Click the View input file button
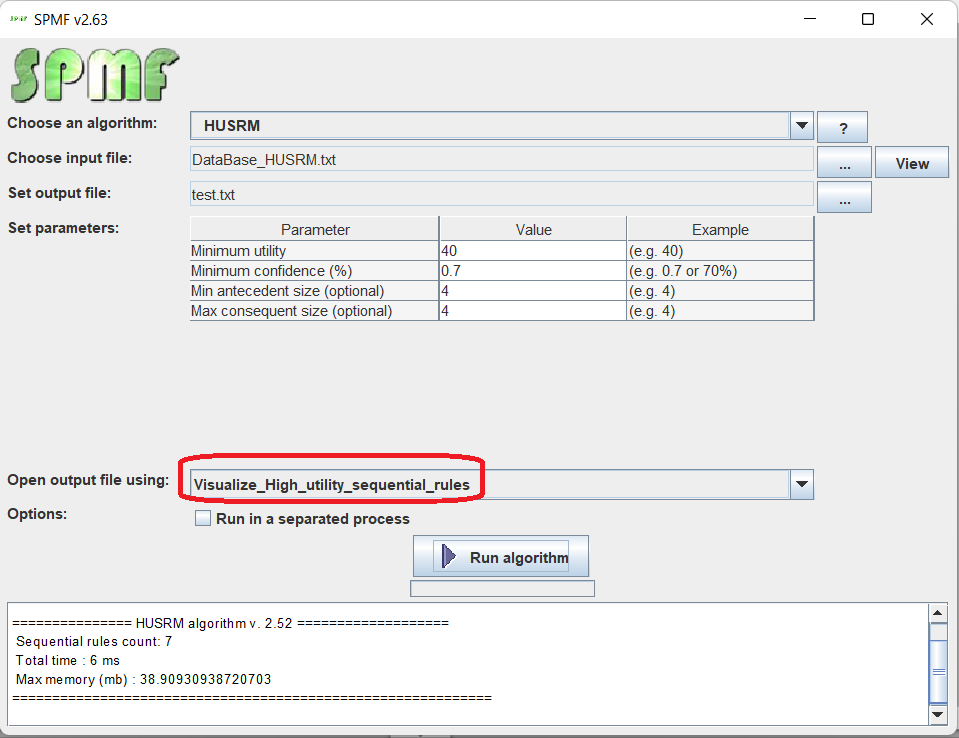The image size is (959, 738). (x=911, y=163)
